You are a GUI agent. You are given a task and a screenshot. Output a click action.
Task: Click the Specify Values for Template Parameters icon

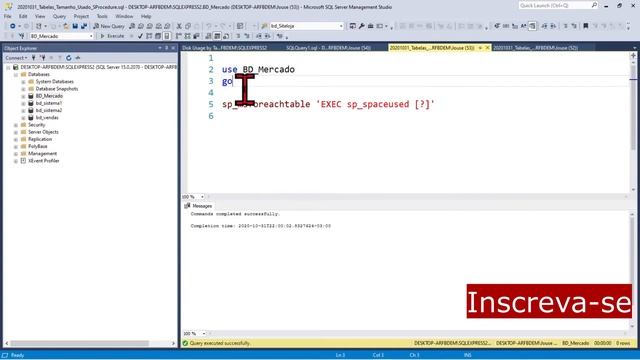pyautogui.click(x=280, y=36)
